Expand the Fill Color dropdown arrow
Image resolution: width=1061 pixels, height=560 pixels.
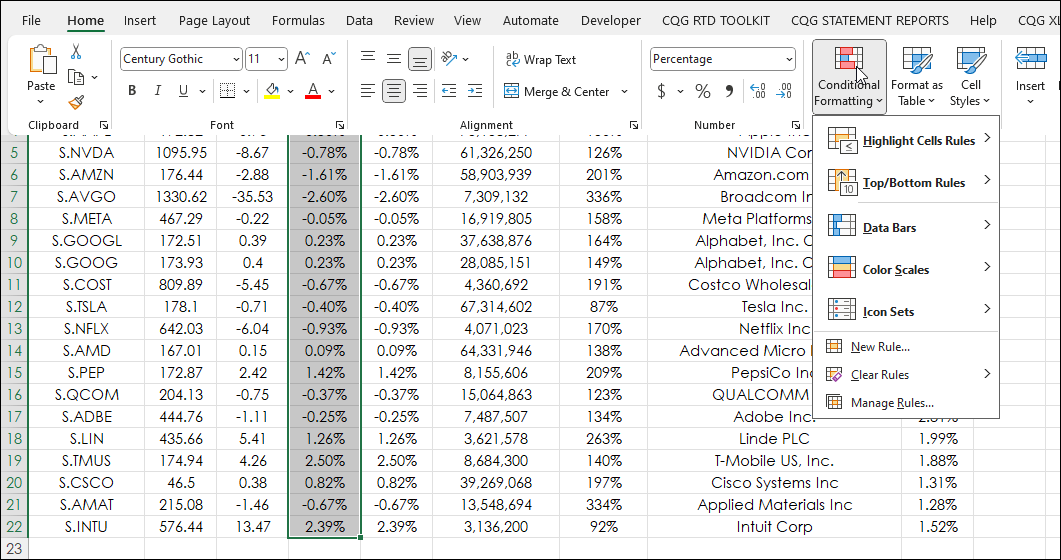click(291, 91)
